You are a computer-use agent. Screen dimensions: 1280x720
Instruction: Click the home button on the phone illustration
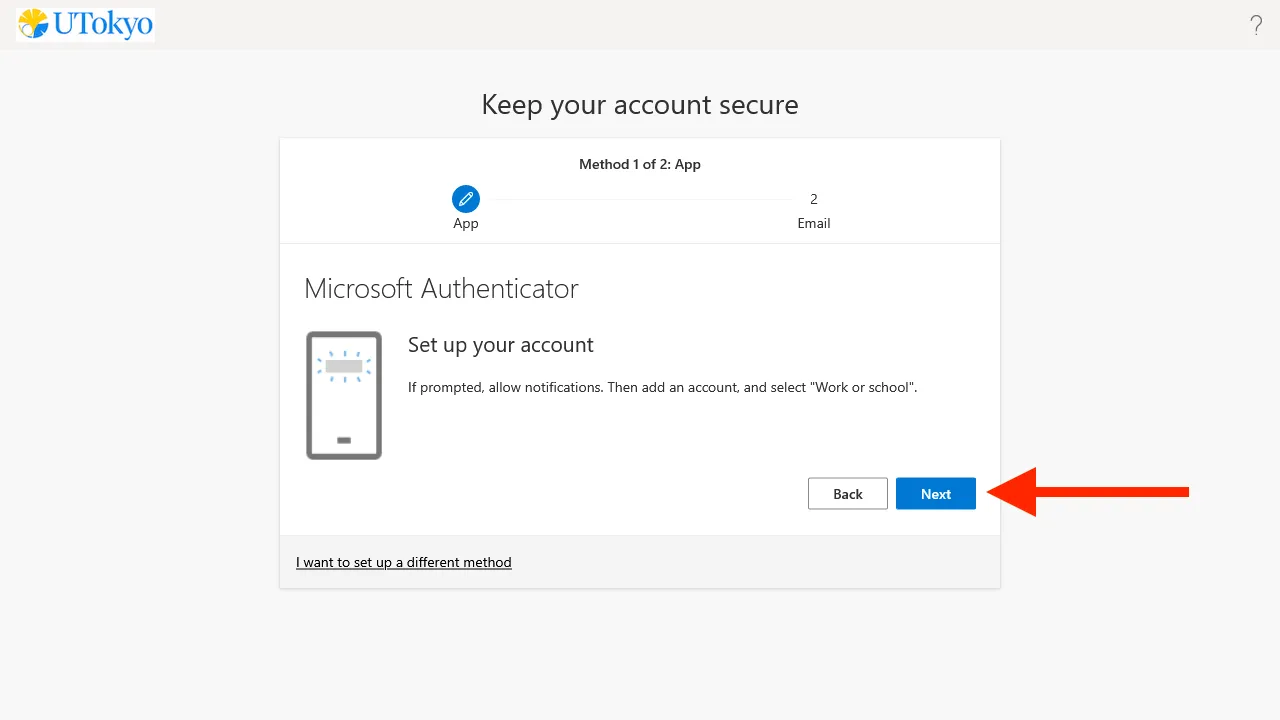344,440
